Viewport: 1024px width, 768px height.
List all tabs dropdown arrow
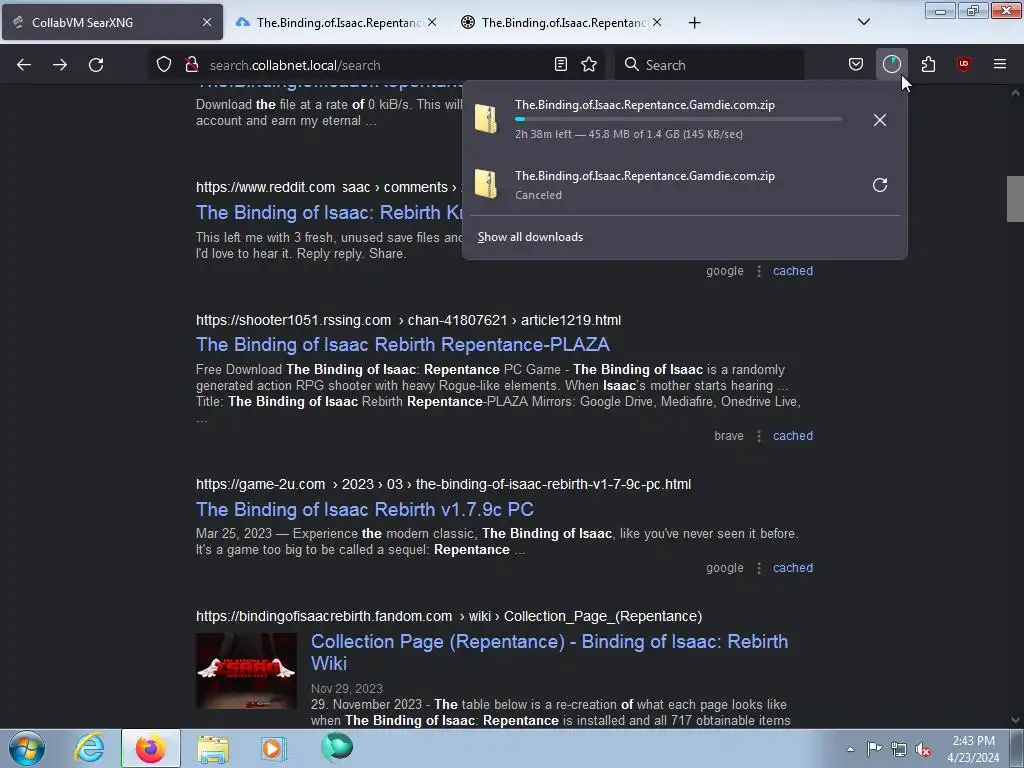coord(863,22)
